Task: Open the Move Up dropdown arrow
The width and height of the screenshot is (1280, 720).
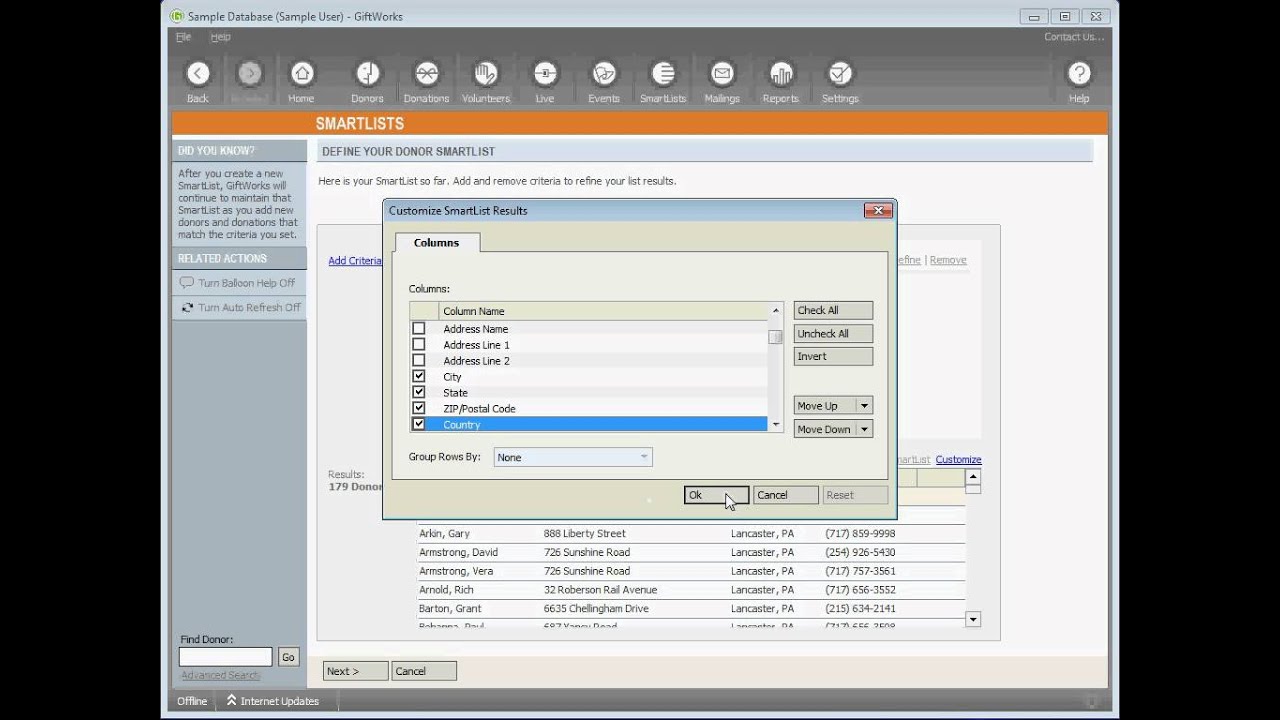Action: tap(865, 406)
